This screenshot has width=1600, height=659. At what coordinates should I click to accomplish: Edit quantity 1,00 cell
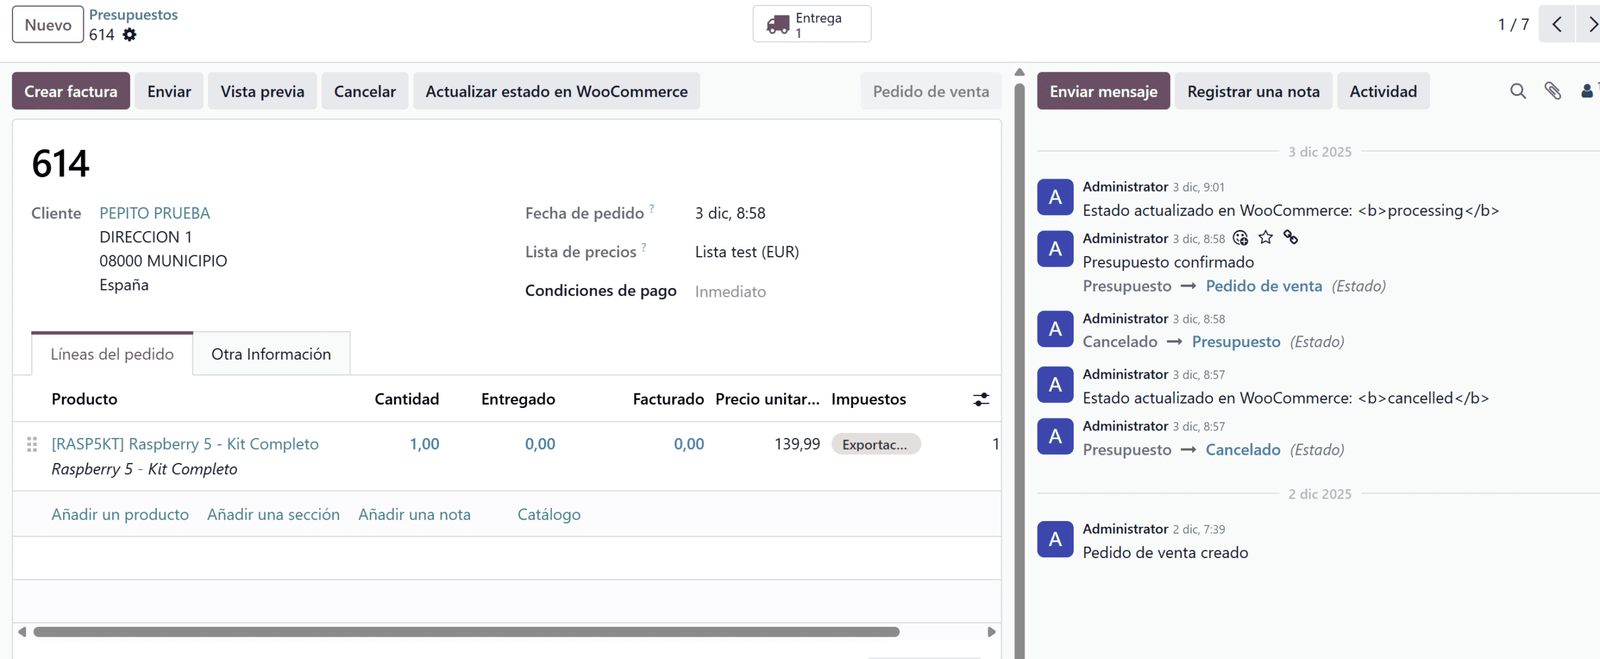click(x=424, y=444)
